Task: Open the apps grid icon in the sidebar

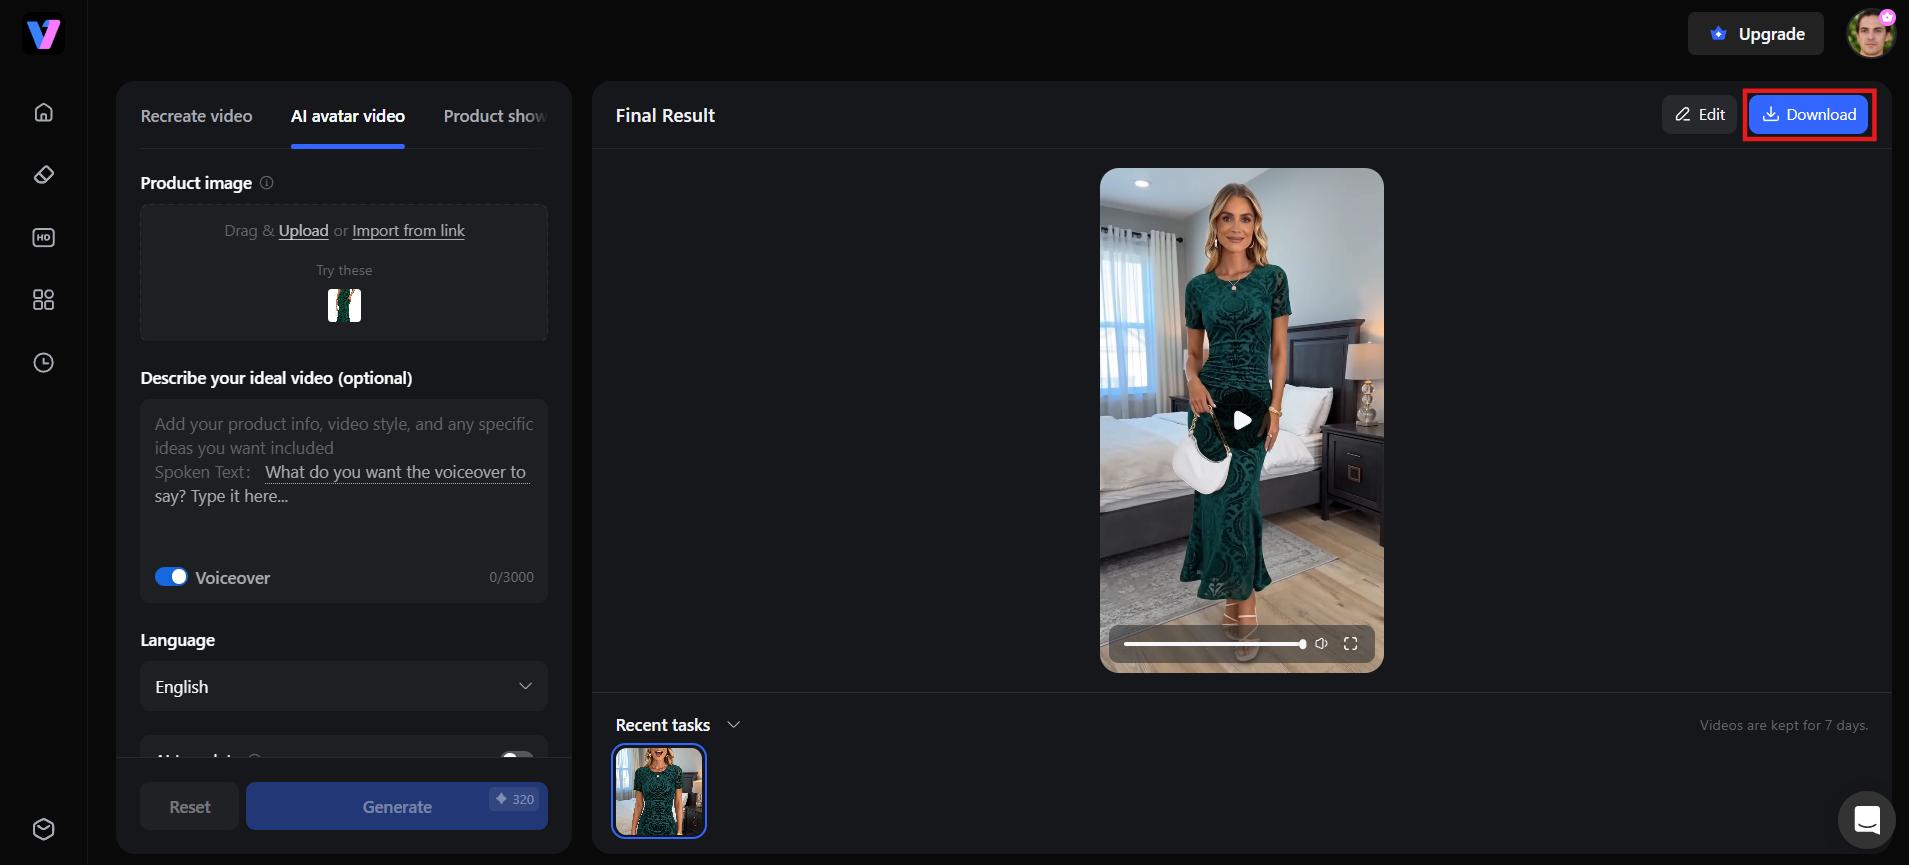Action: click(43, 300)
